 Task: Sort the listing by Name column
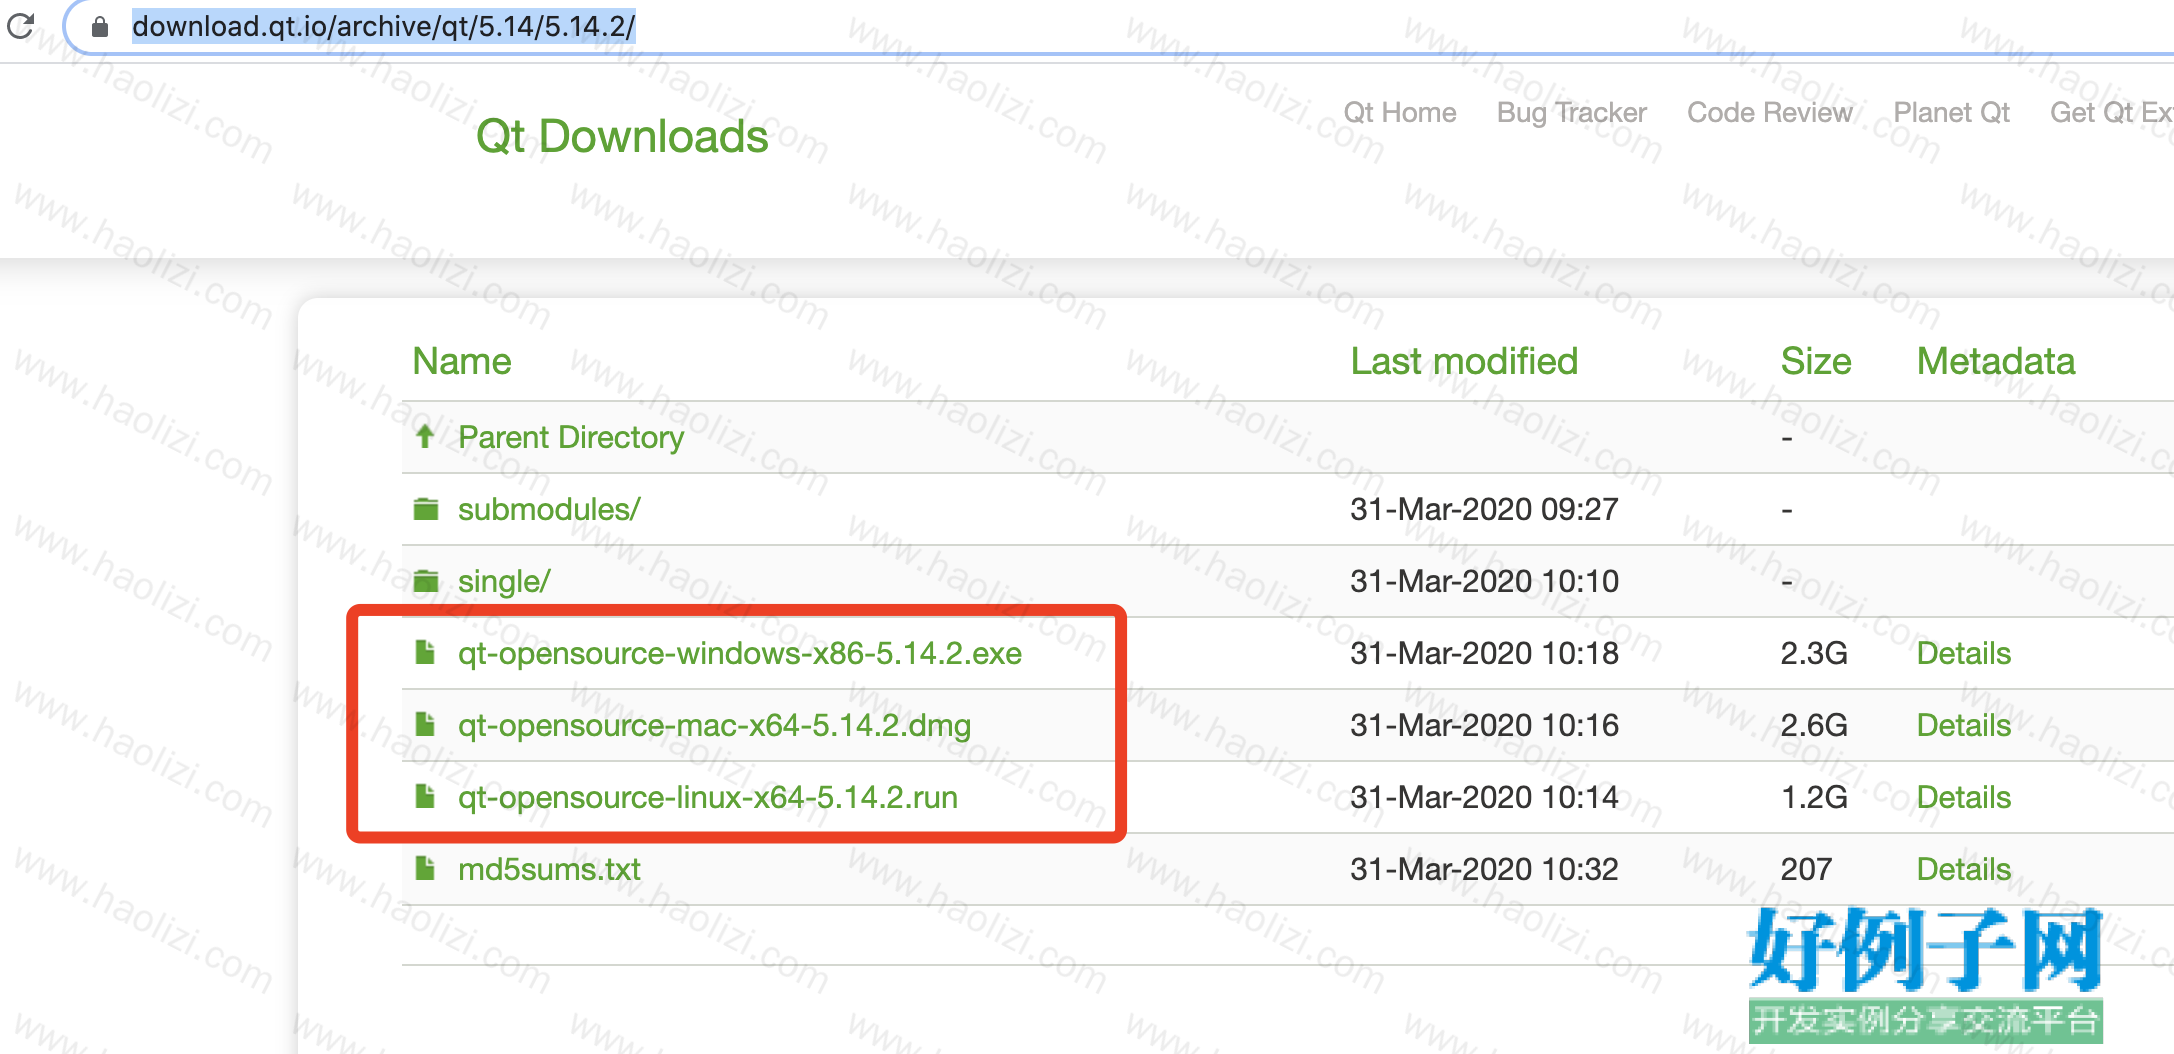pos(462,361)
